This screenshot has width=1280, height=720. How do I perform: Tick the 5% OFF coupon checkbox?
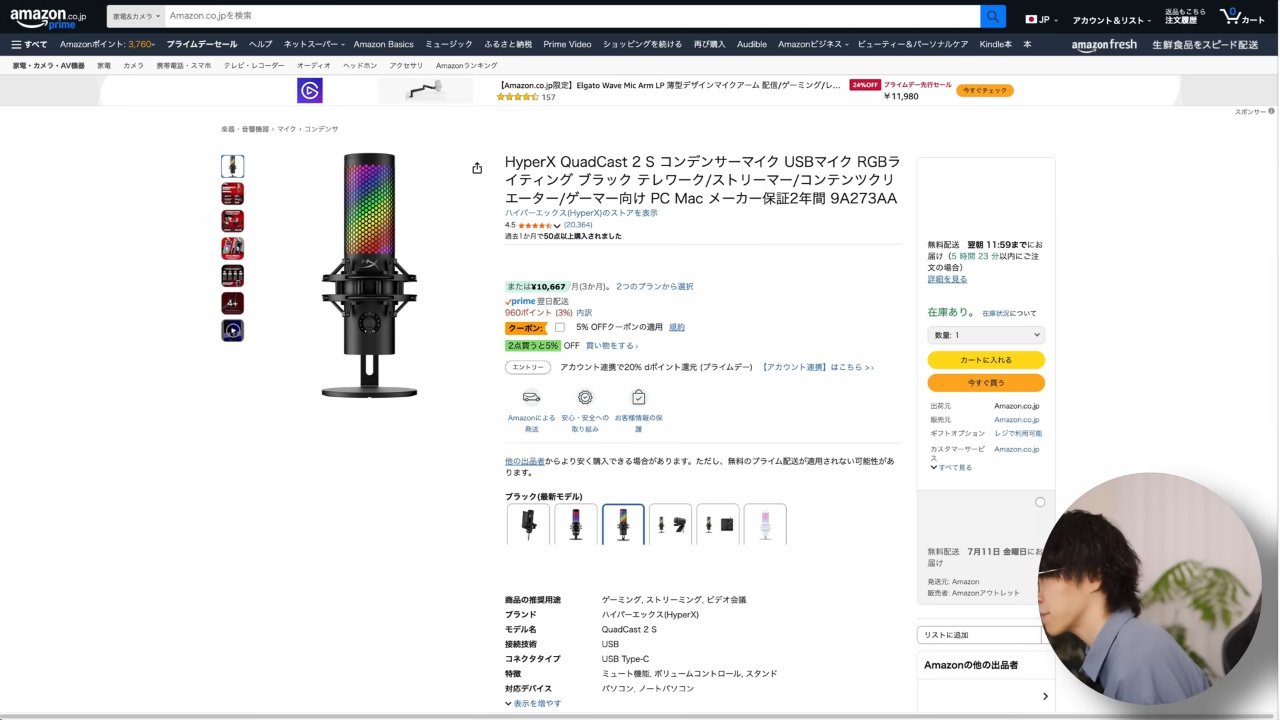tap(560, 327)
